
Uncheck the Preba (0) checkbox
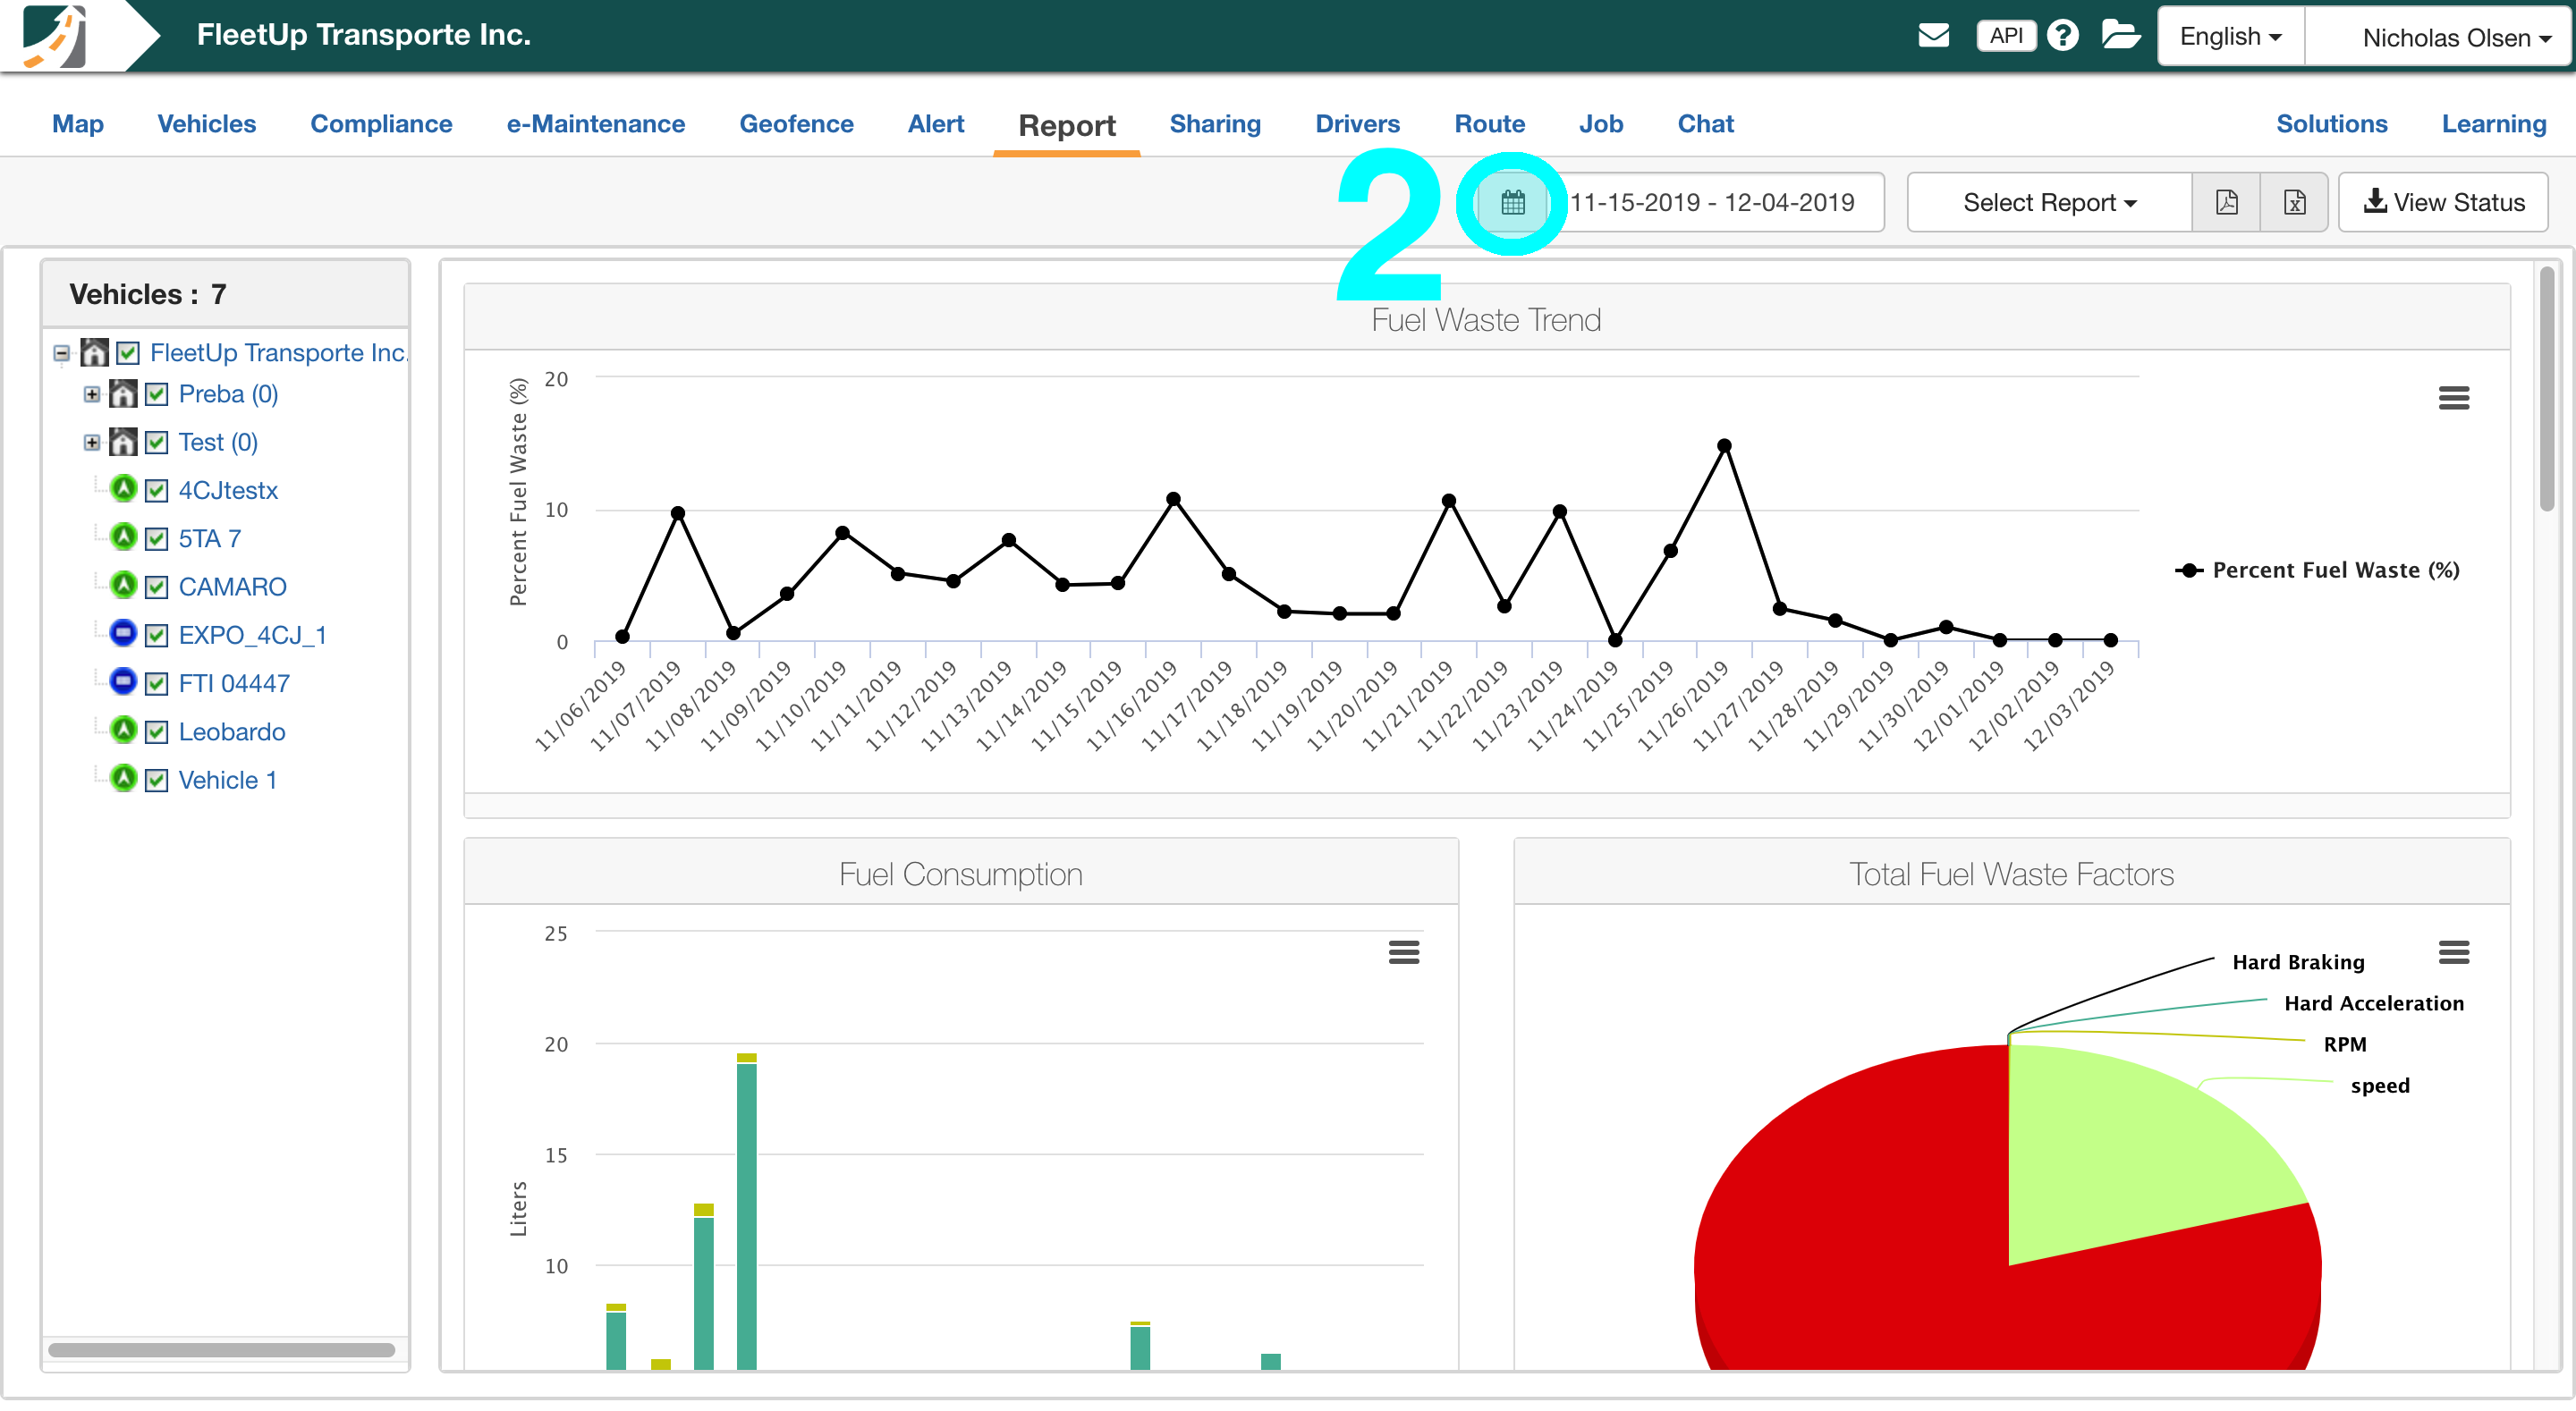click(157, 394)
